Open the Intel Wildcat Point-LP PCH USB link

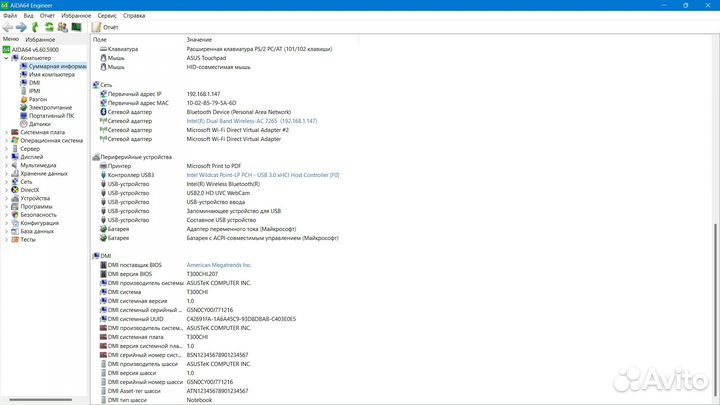click(263, 175)
